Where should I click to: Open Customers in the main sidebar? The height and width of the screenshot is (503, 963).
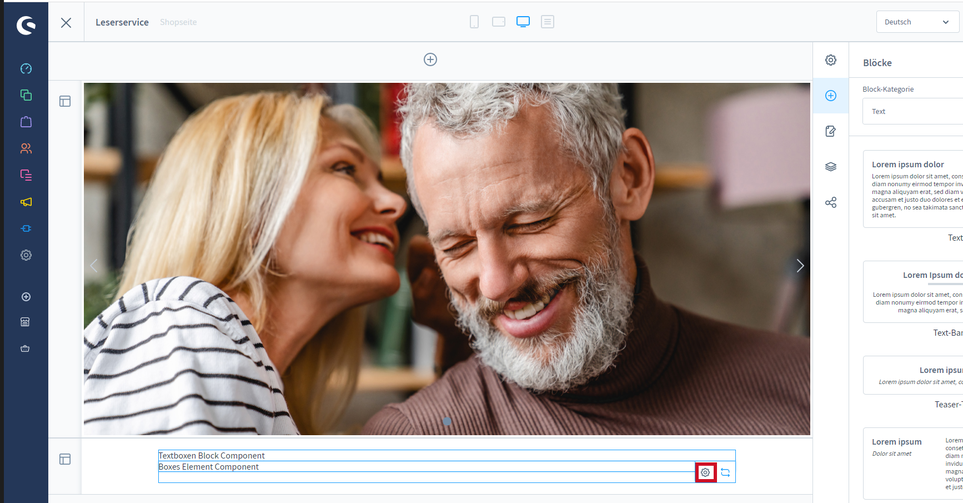click(26, 148)
